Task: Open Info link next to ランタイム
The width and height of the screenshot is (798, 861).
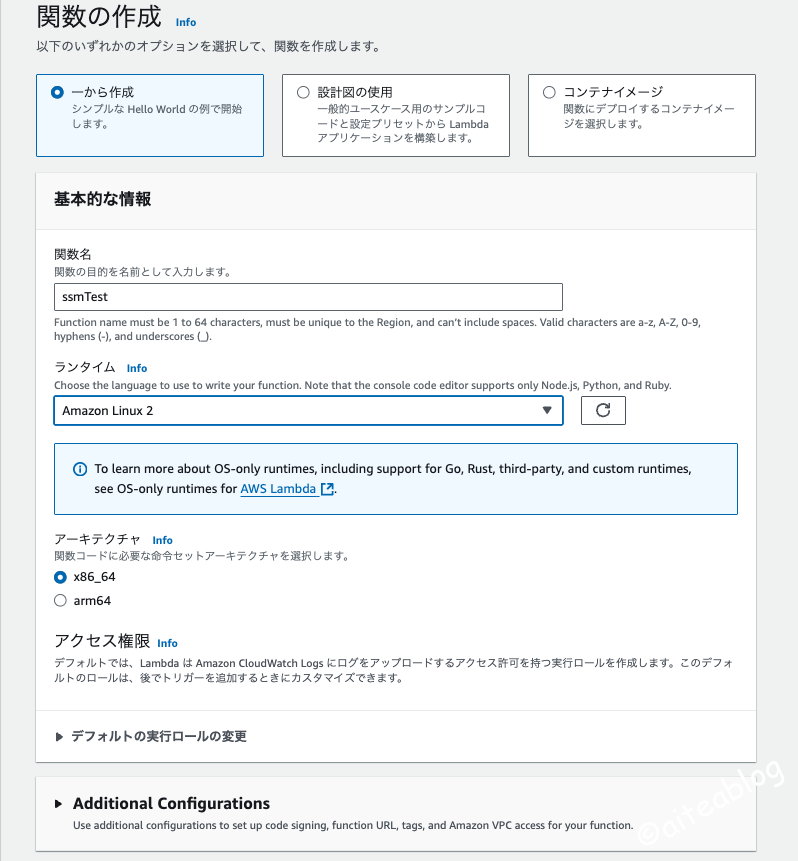Action: click(137, 368)
